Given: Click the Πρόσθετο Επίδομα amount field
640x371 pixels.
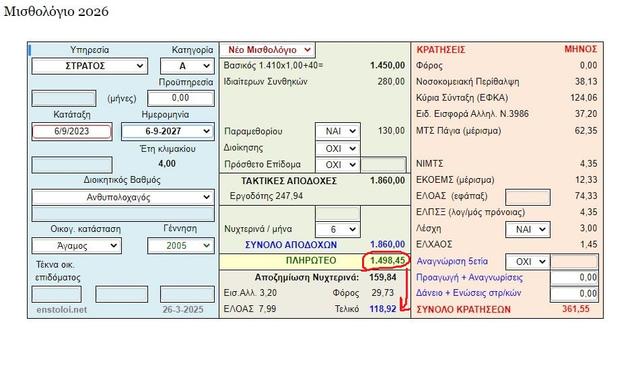Looking at the screenshot, I should click(x=384, y=164).
